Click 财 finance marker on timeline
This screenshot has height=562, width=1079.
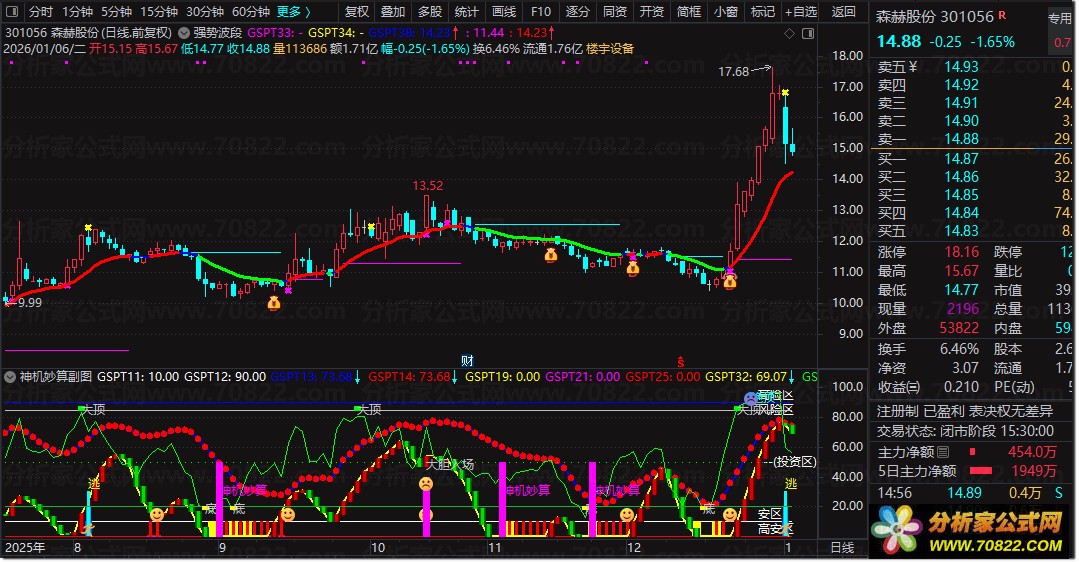[x=467, y=361]
